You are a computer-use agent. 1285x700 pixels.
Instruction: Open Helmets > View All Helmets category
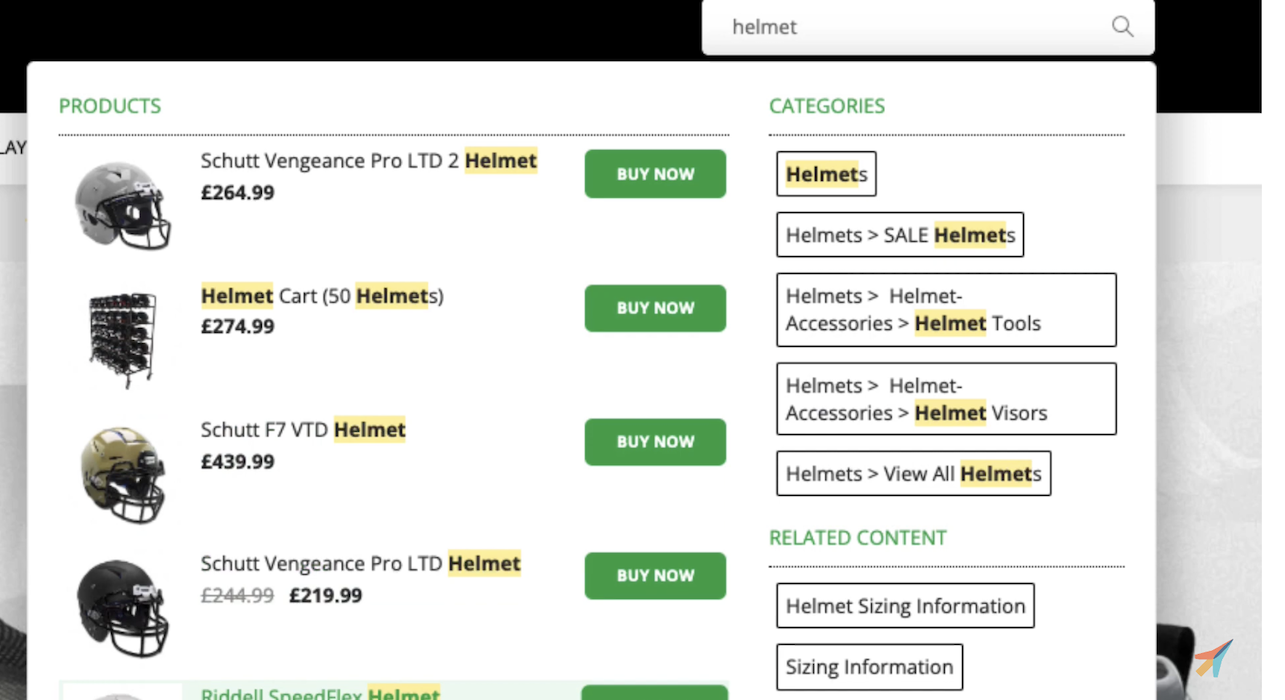[x=913, y=474]
